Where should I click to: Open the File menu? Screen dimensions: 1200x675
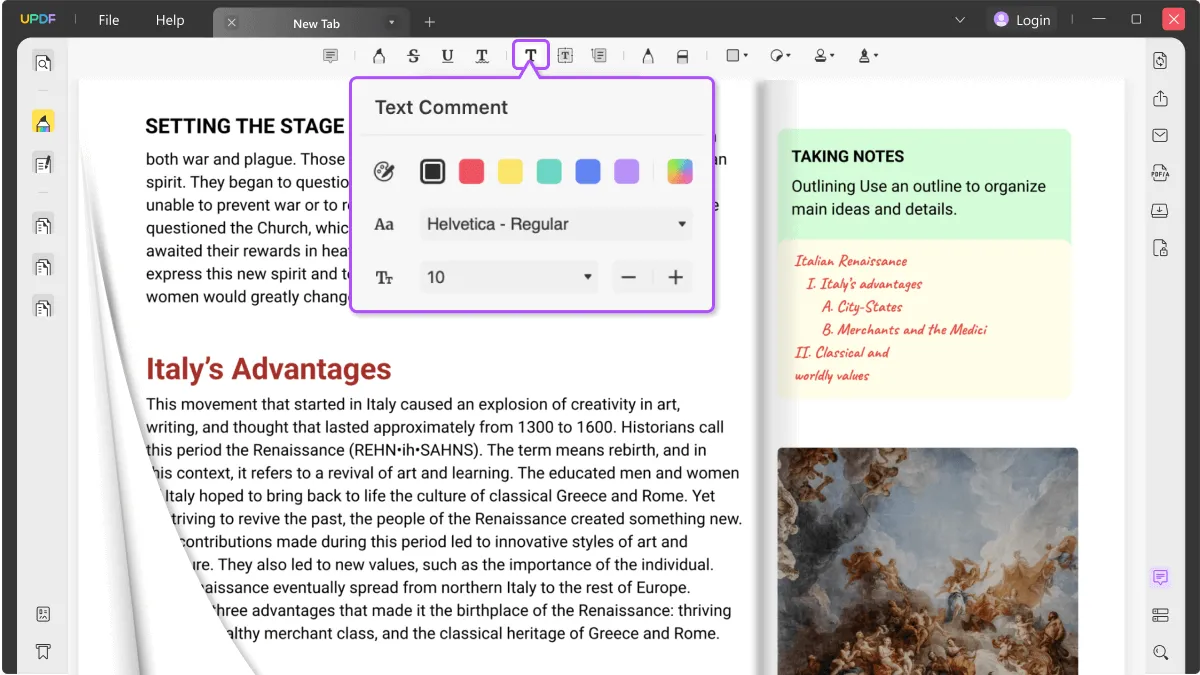pyautogui.click(x=108, y=19)
